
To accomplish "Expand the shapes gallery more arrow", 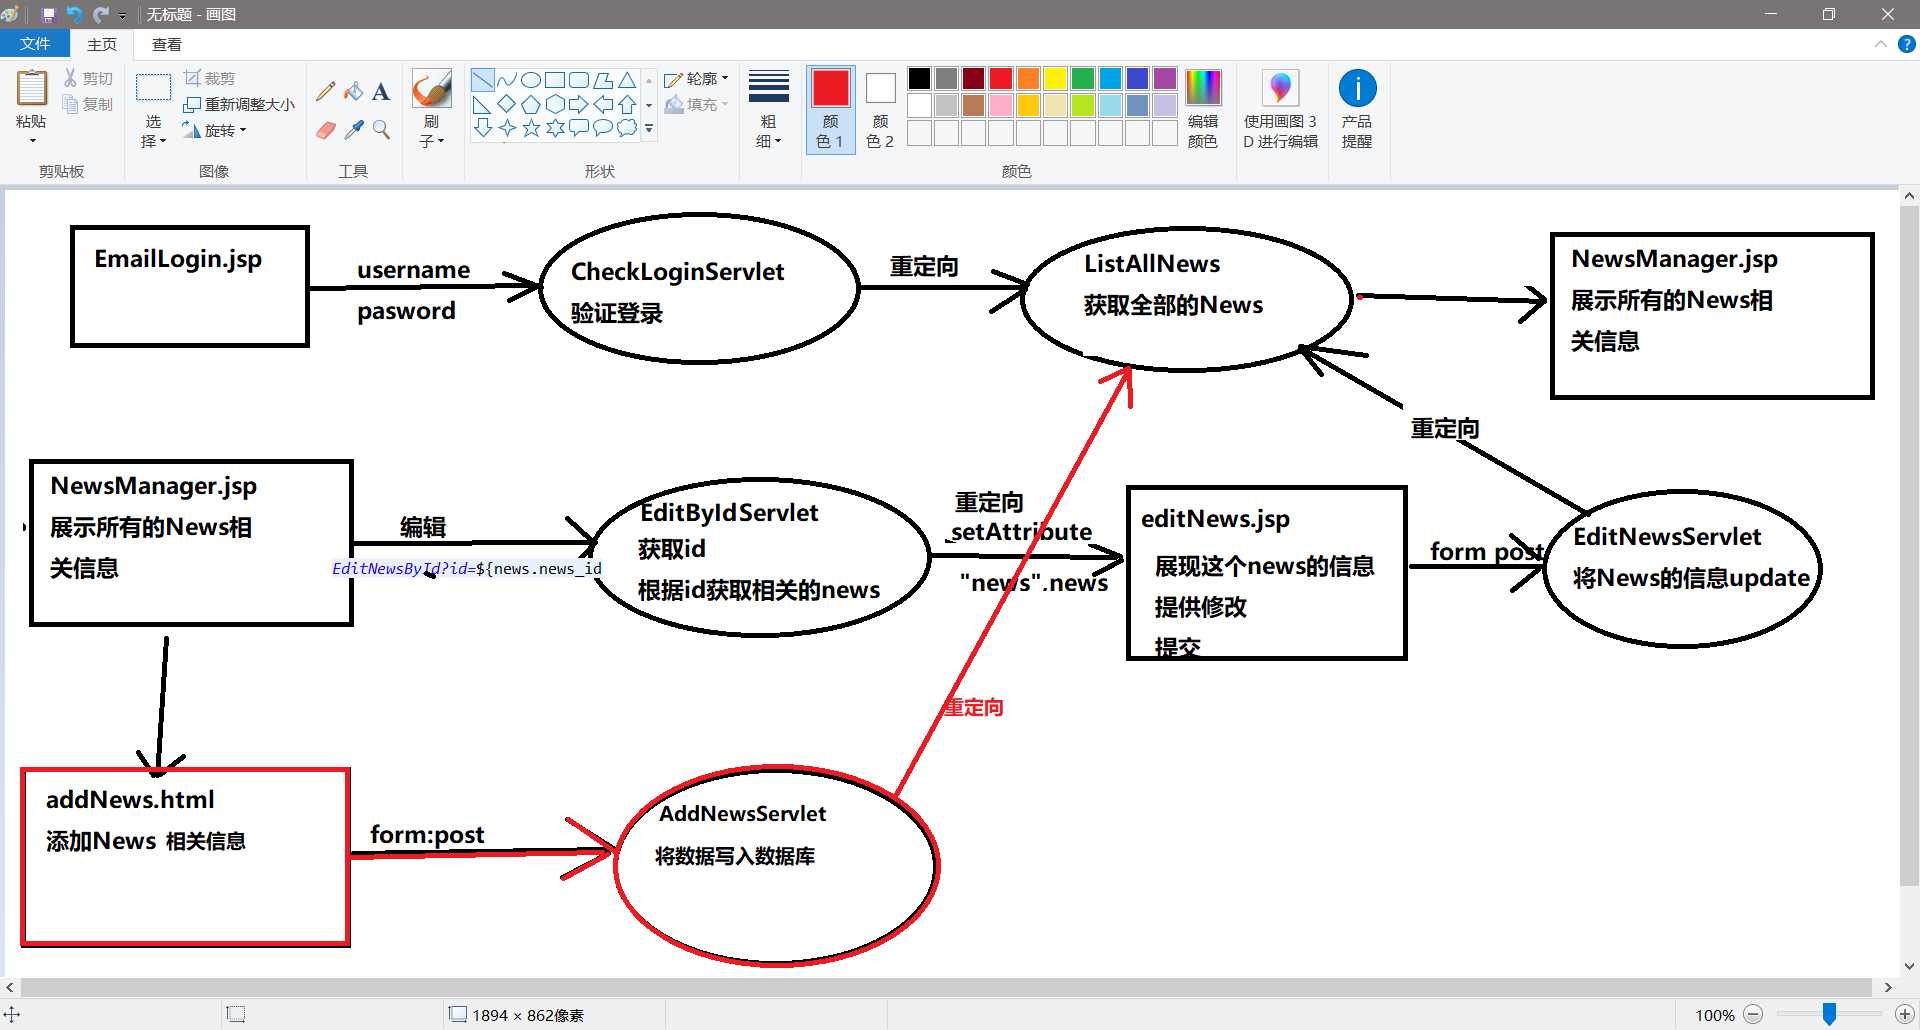I will tap(649, 129).
